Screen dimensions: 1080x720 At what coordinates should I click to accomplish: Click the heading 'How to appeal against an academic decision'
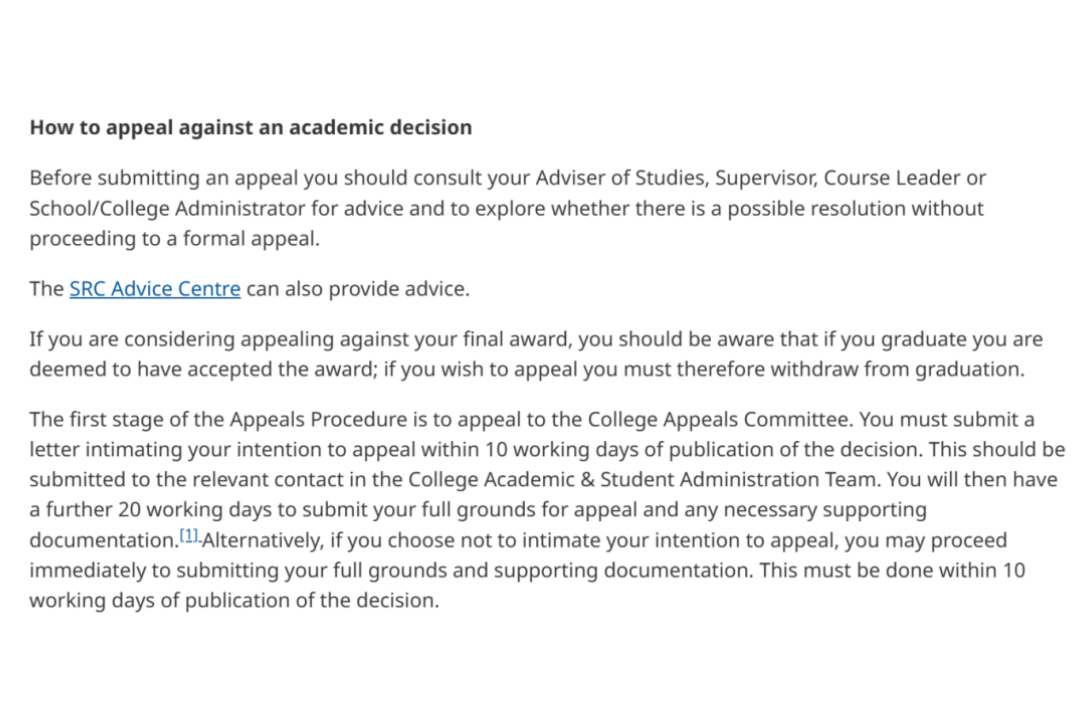[251, 127]
